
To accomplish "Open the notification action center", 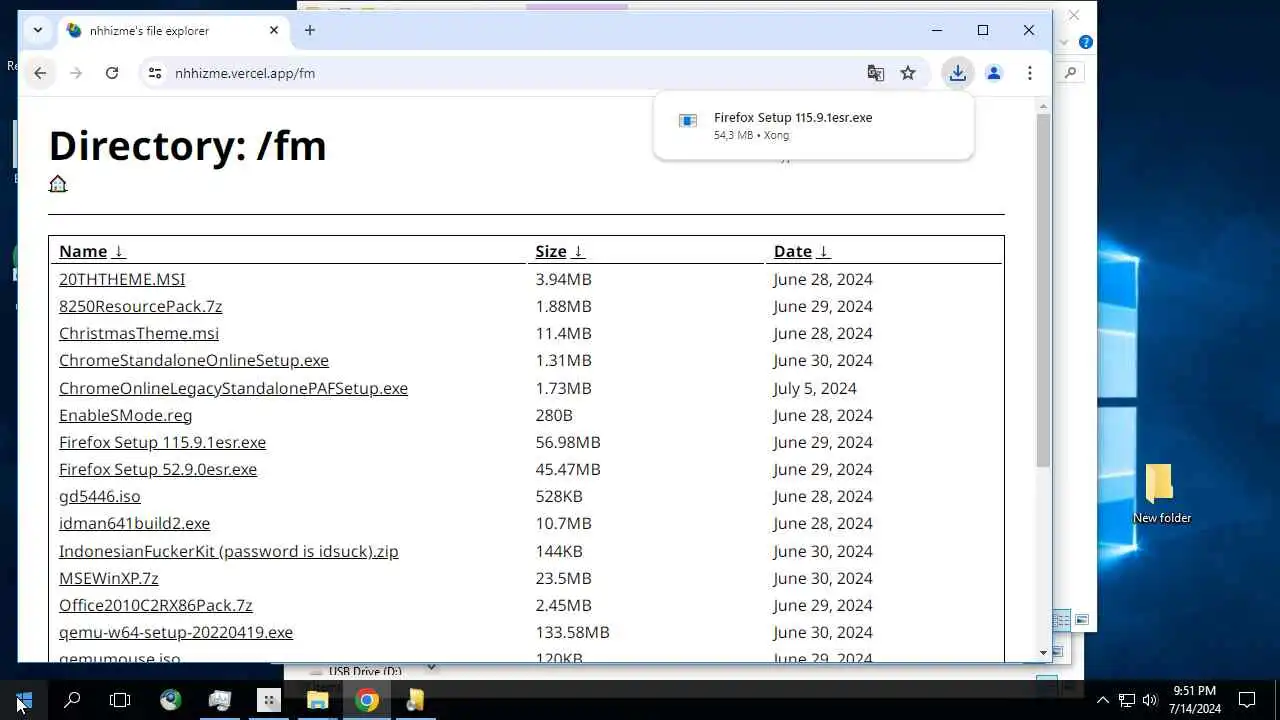I will (1247, 700).
